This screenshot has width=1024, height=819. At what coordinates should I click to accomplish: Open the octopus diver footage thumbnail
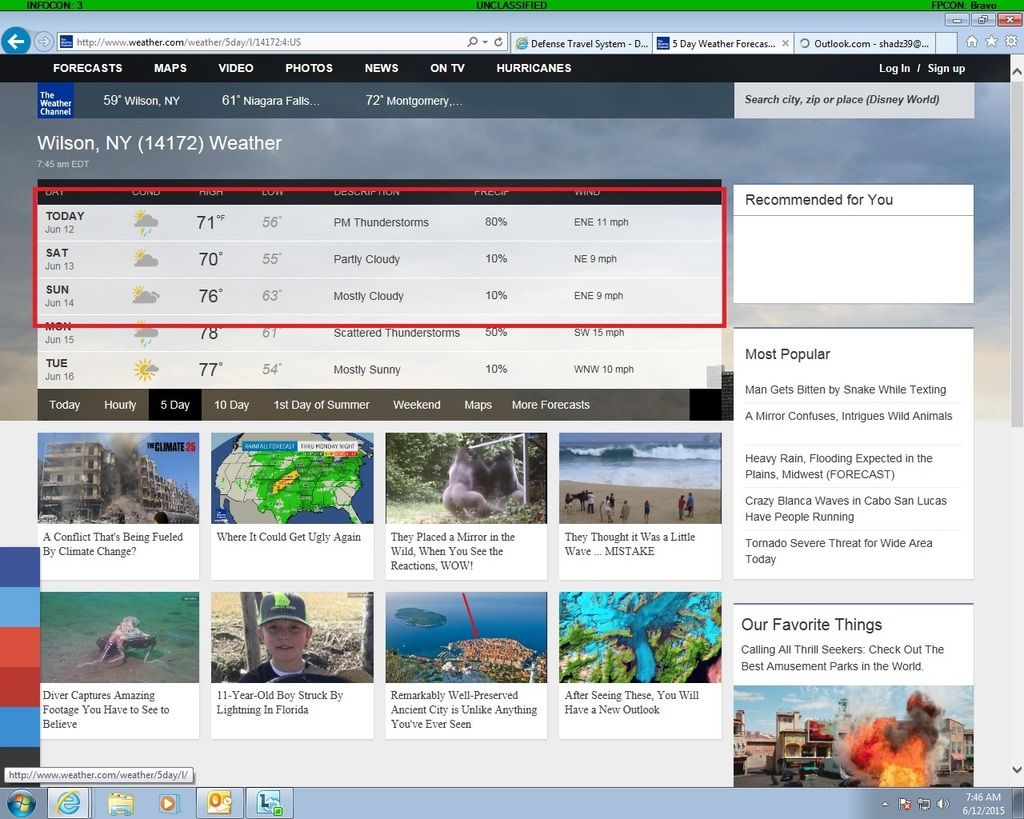pyautogui.click(x=120, y=637)
